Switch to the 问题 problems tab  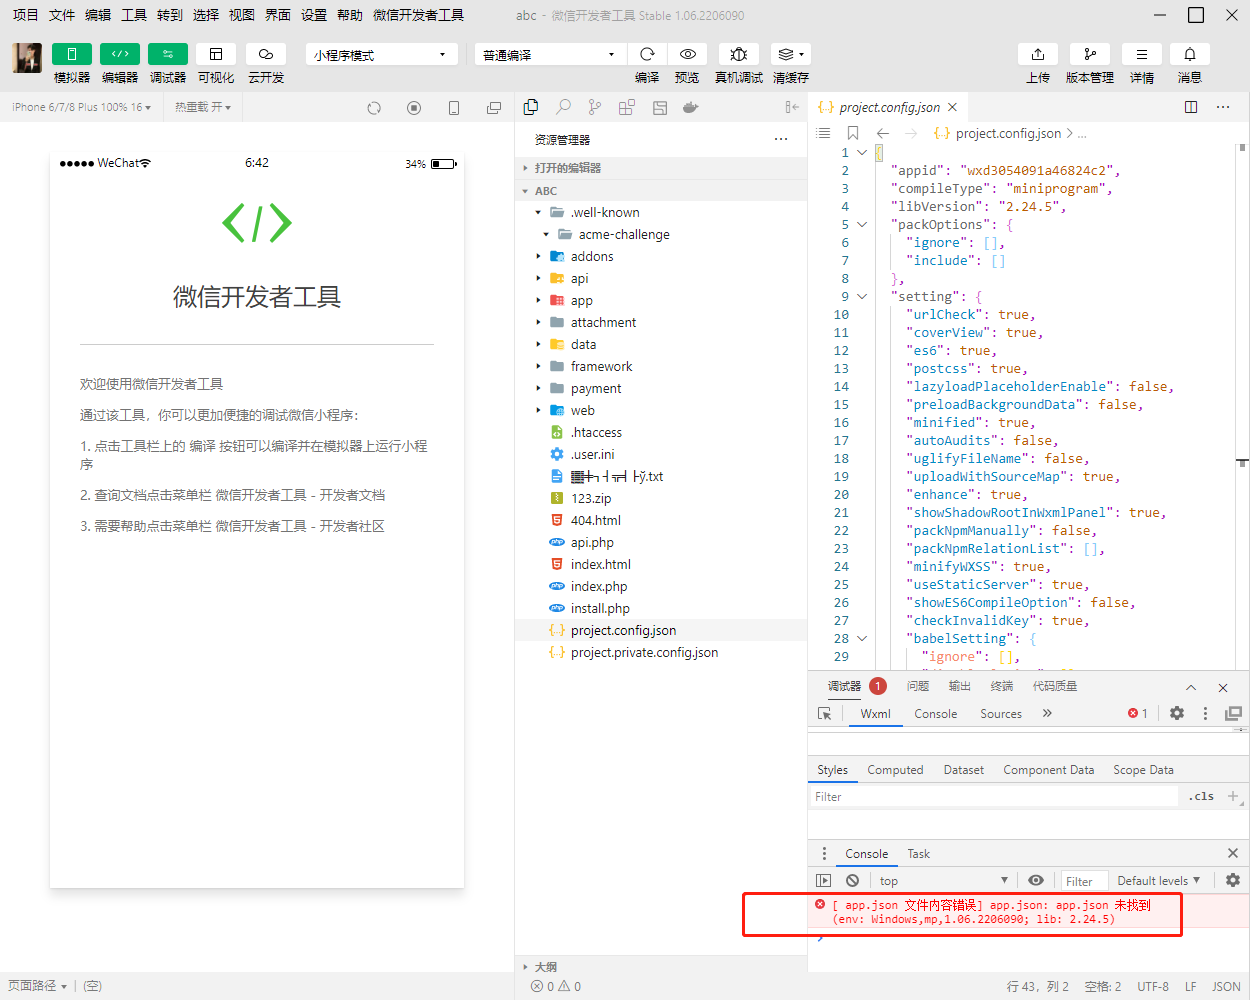pyautogui.click(x=918, y=686)
